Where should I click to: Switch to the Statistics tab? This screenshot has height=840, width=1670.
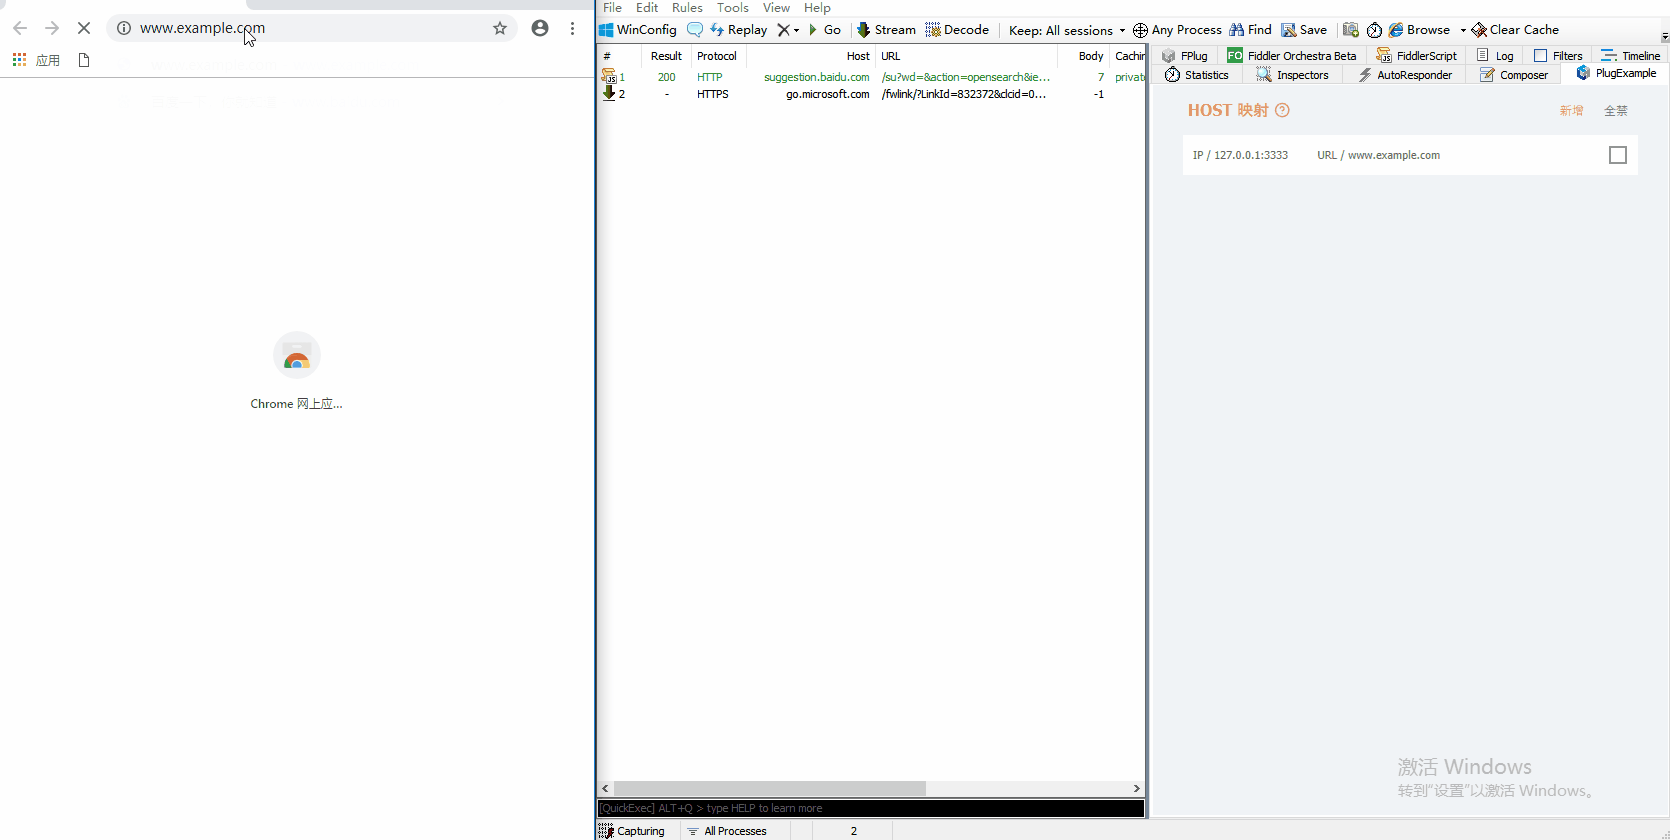click(x=1197, y=75)
